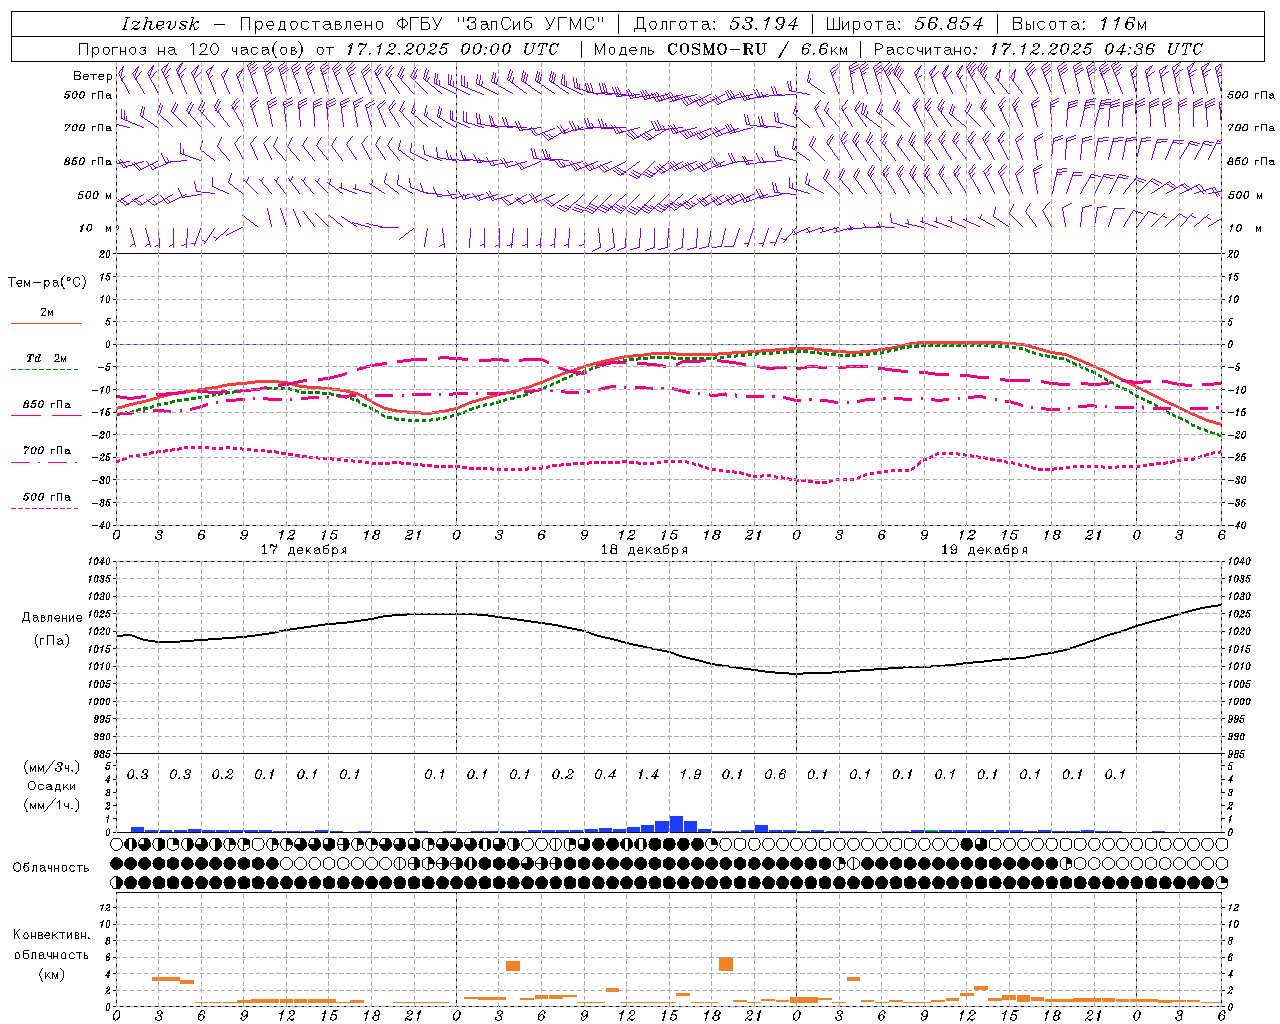The height and width of the screenshot is (1024, 1280).
Task: Click the '850 гПа' temperature legend label
Action: 46,405
